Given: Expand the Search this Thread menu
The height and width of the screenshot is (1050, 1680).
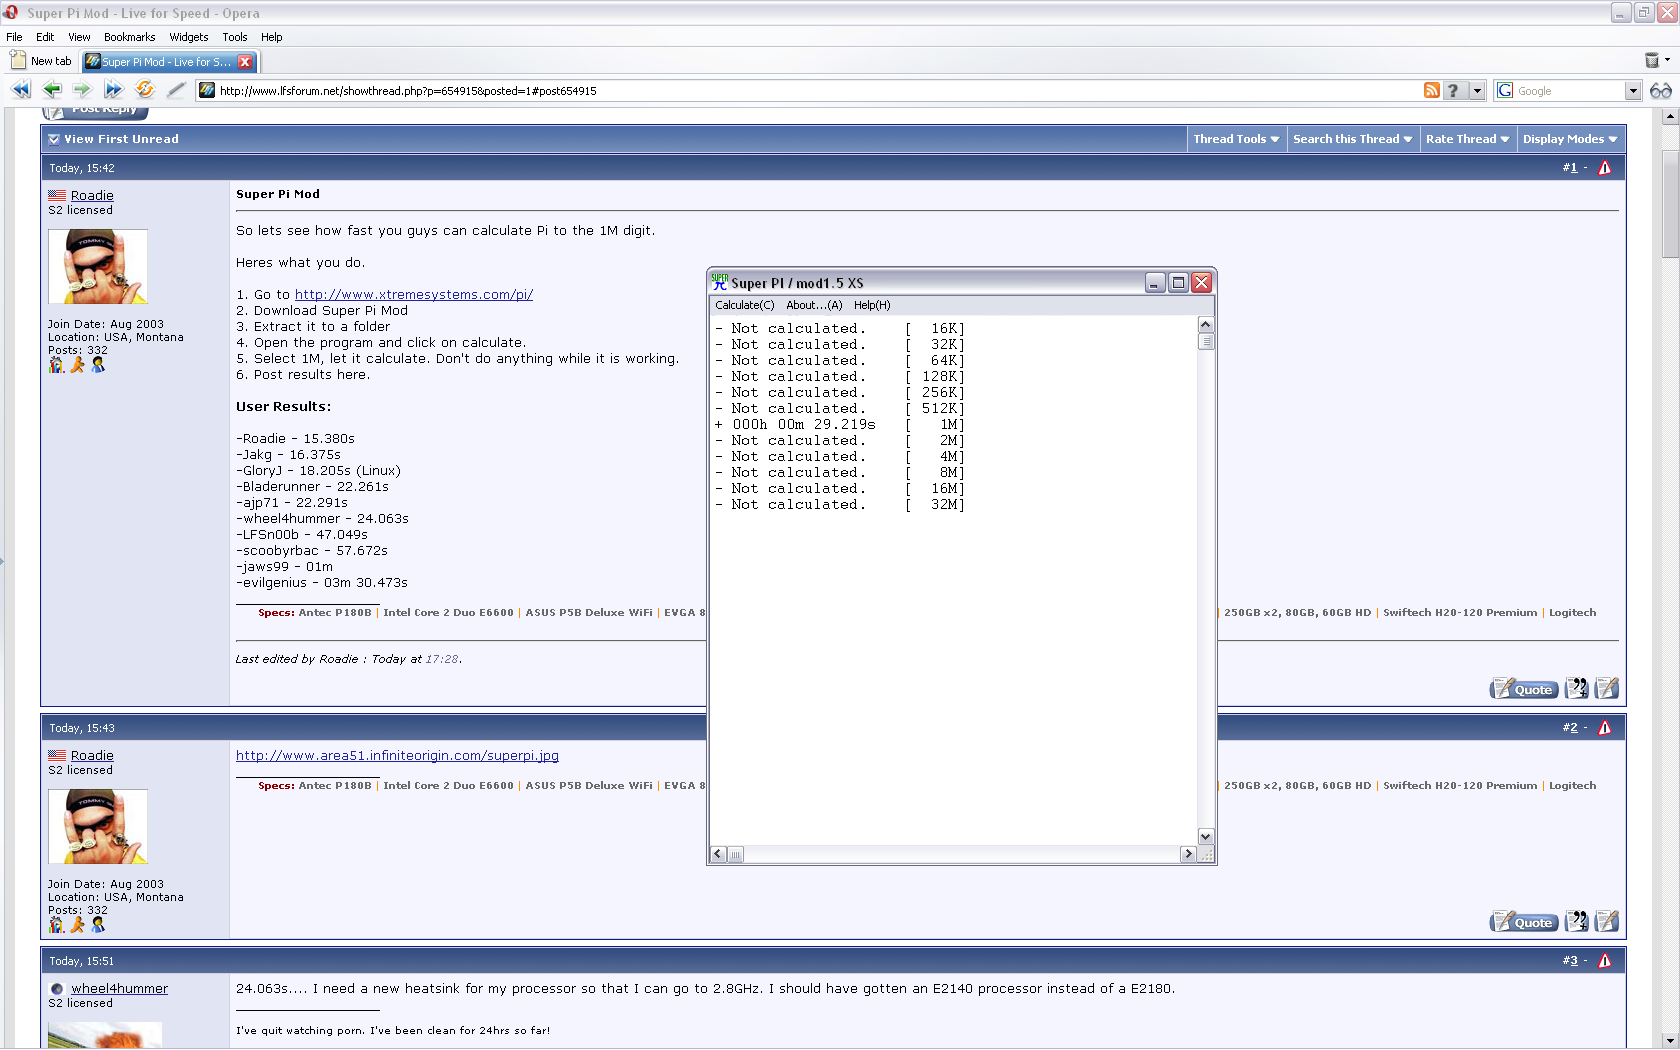Looking at the screenshot, I should pos(1353,139).
